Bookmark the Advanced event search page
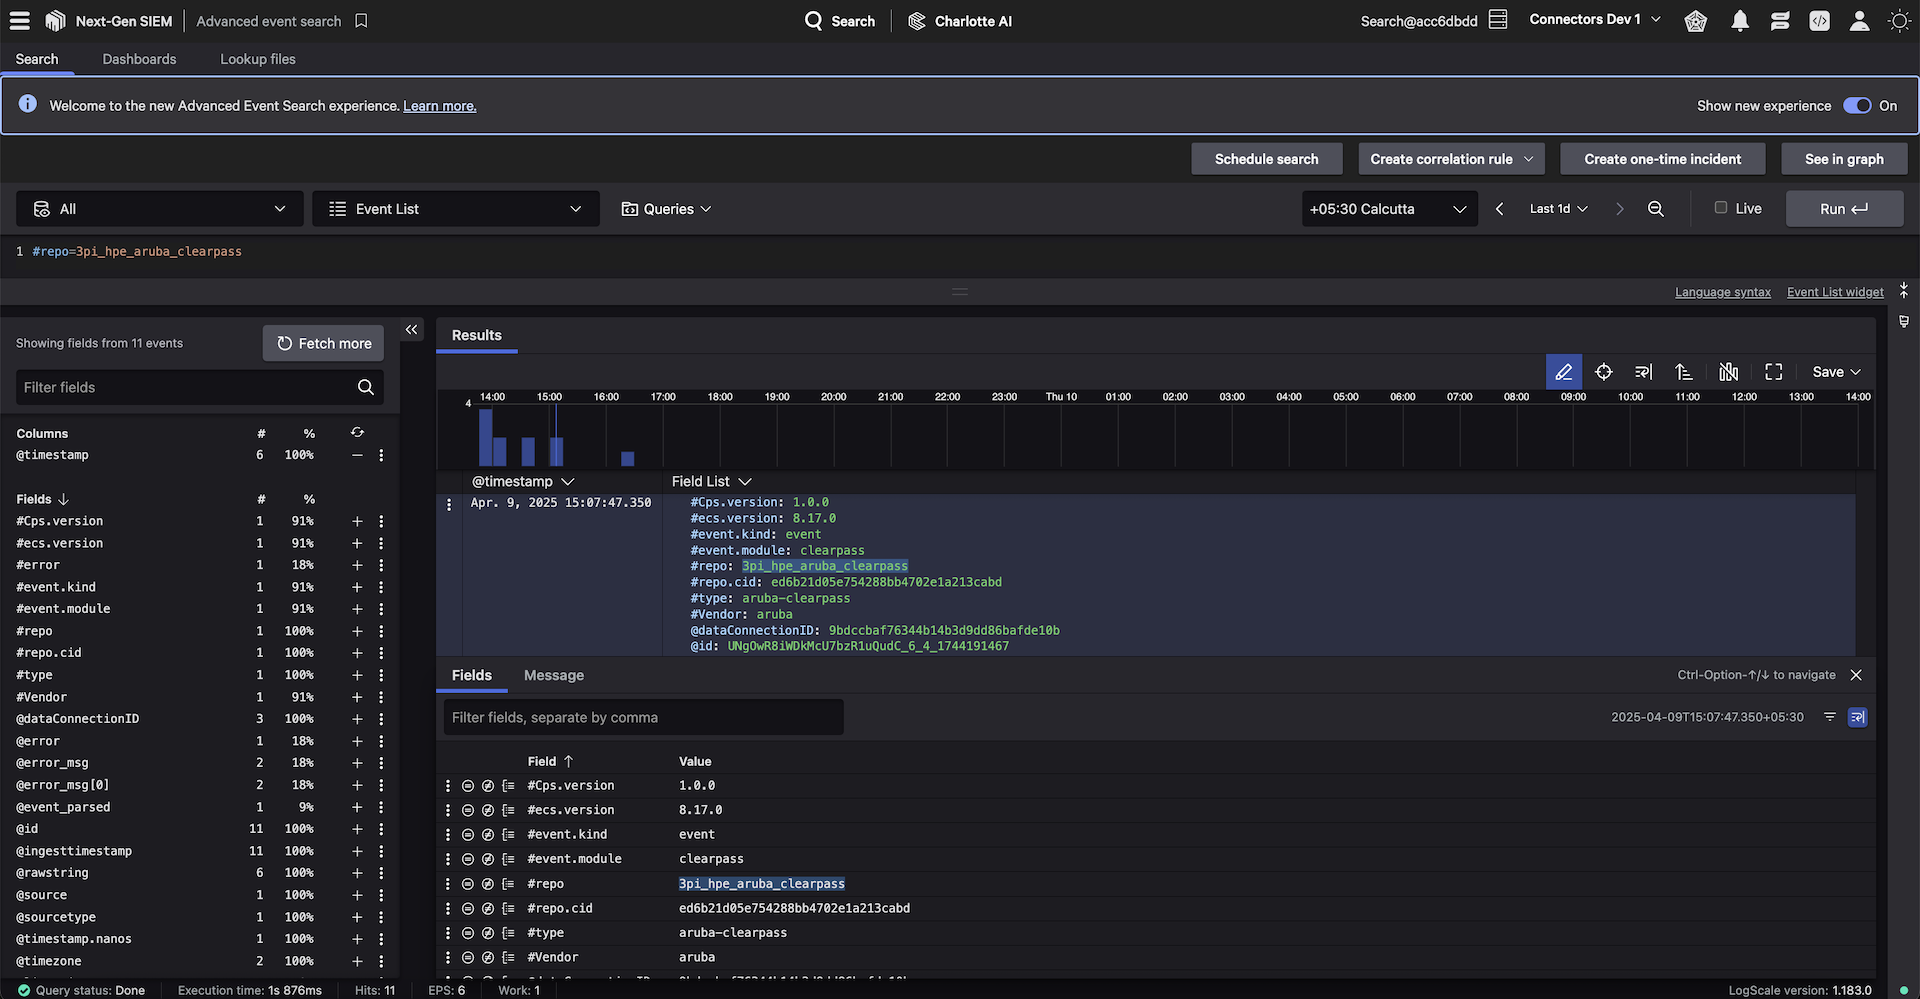The width and height of the screenshot is (1920, 999). point(362,21)
